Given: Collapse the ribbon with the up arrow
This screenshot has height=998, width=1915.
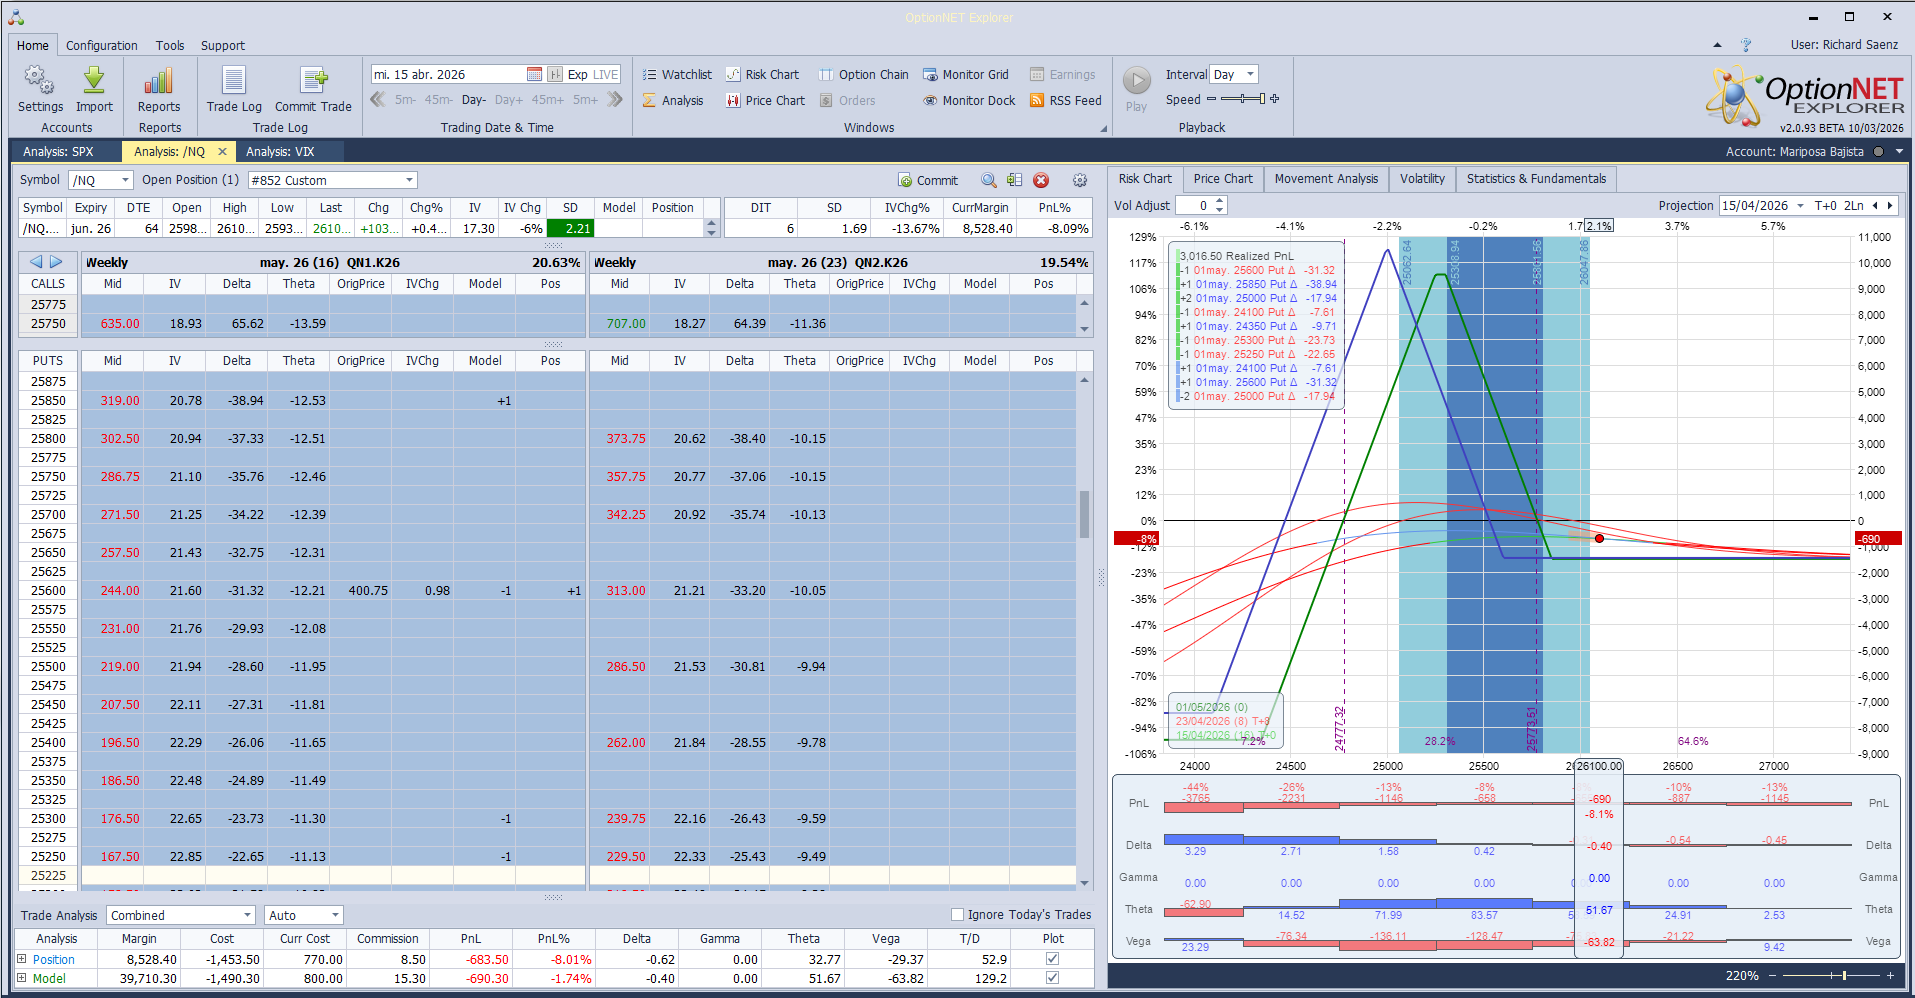Looking at the screenshot, I should [x=1717, y=45].
